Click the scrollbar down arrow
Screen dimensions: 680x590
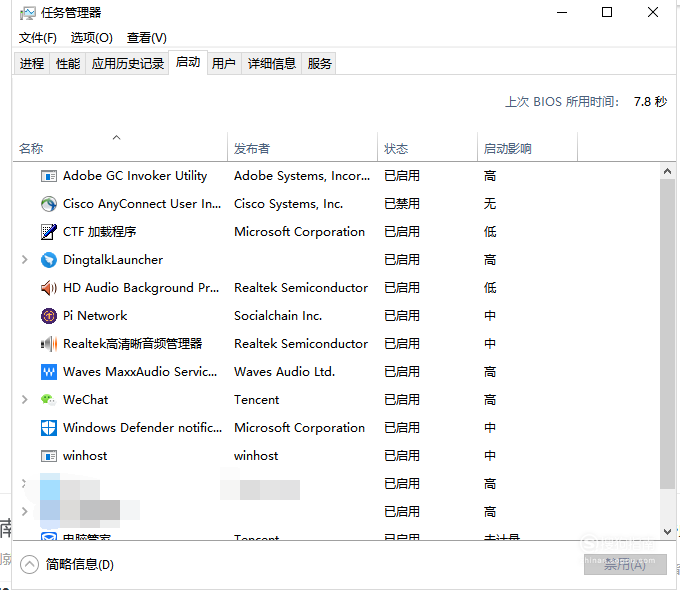point(667,531)
